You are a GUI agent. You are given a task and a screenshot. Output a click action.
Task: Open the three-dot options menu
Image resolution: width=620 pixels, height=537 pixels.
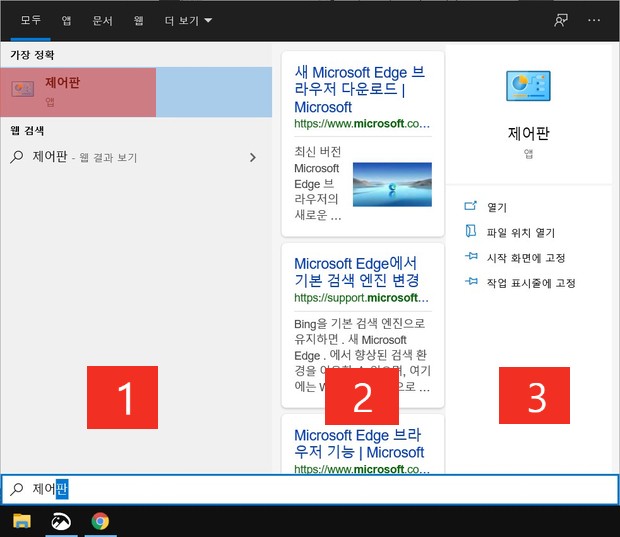(594, 20)
